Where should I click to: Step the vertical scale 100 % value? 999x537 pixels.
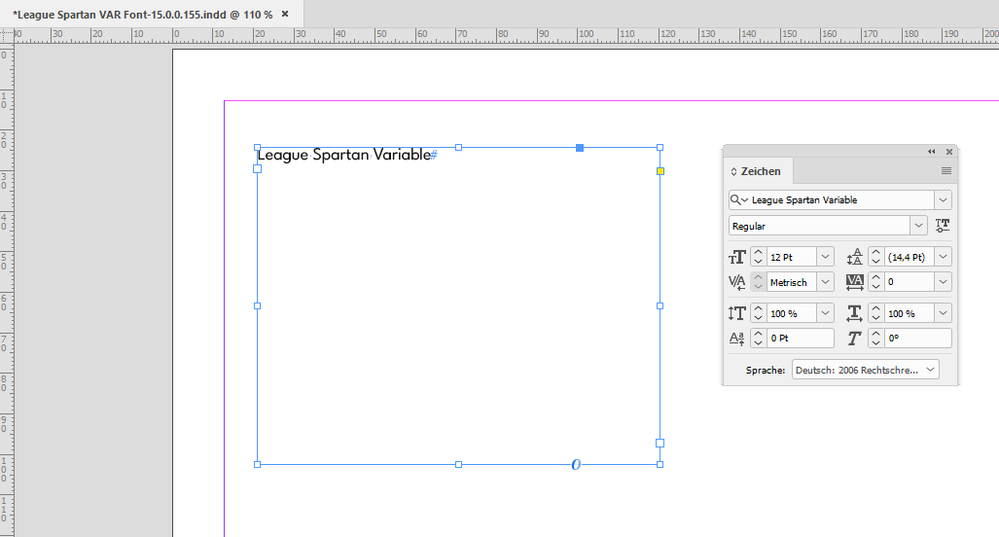pos(758,313)
